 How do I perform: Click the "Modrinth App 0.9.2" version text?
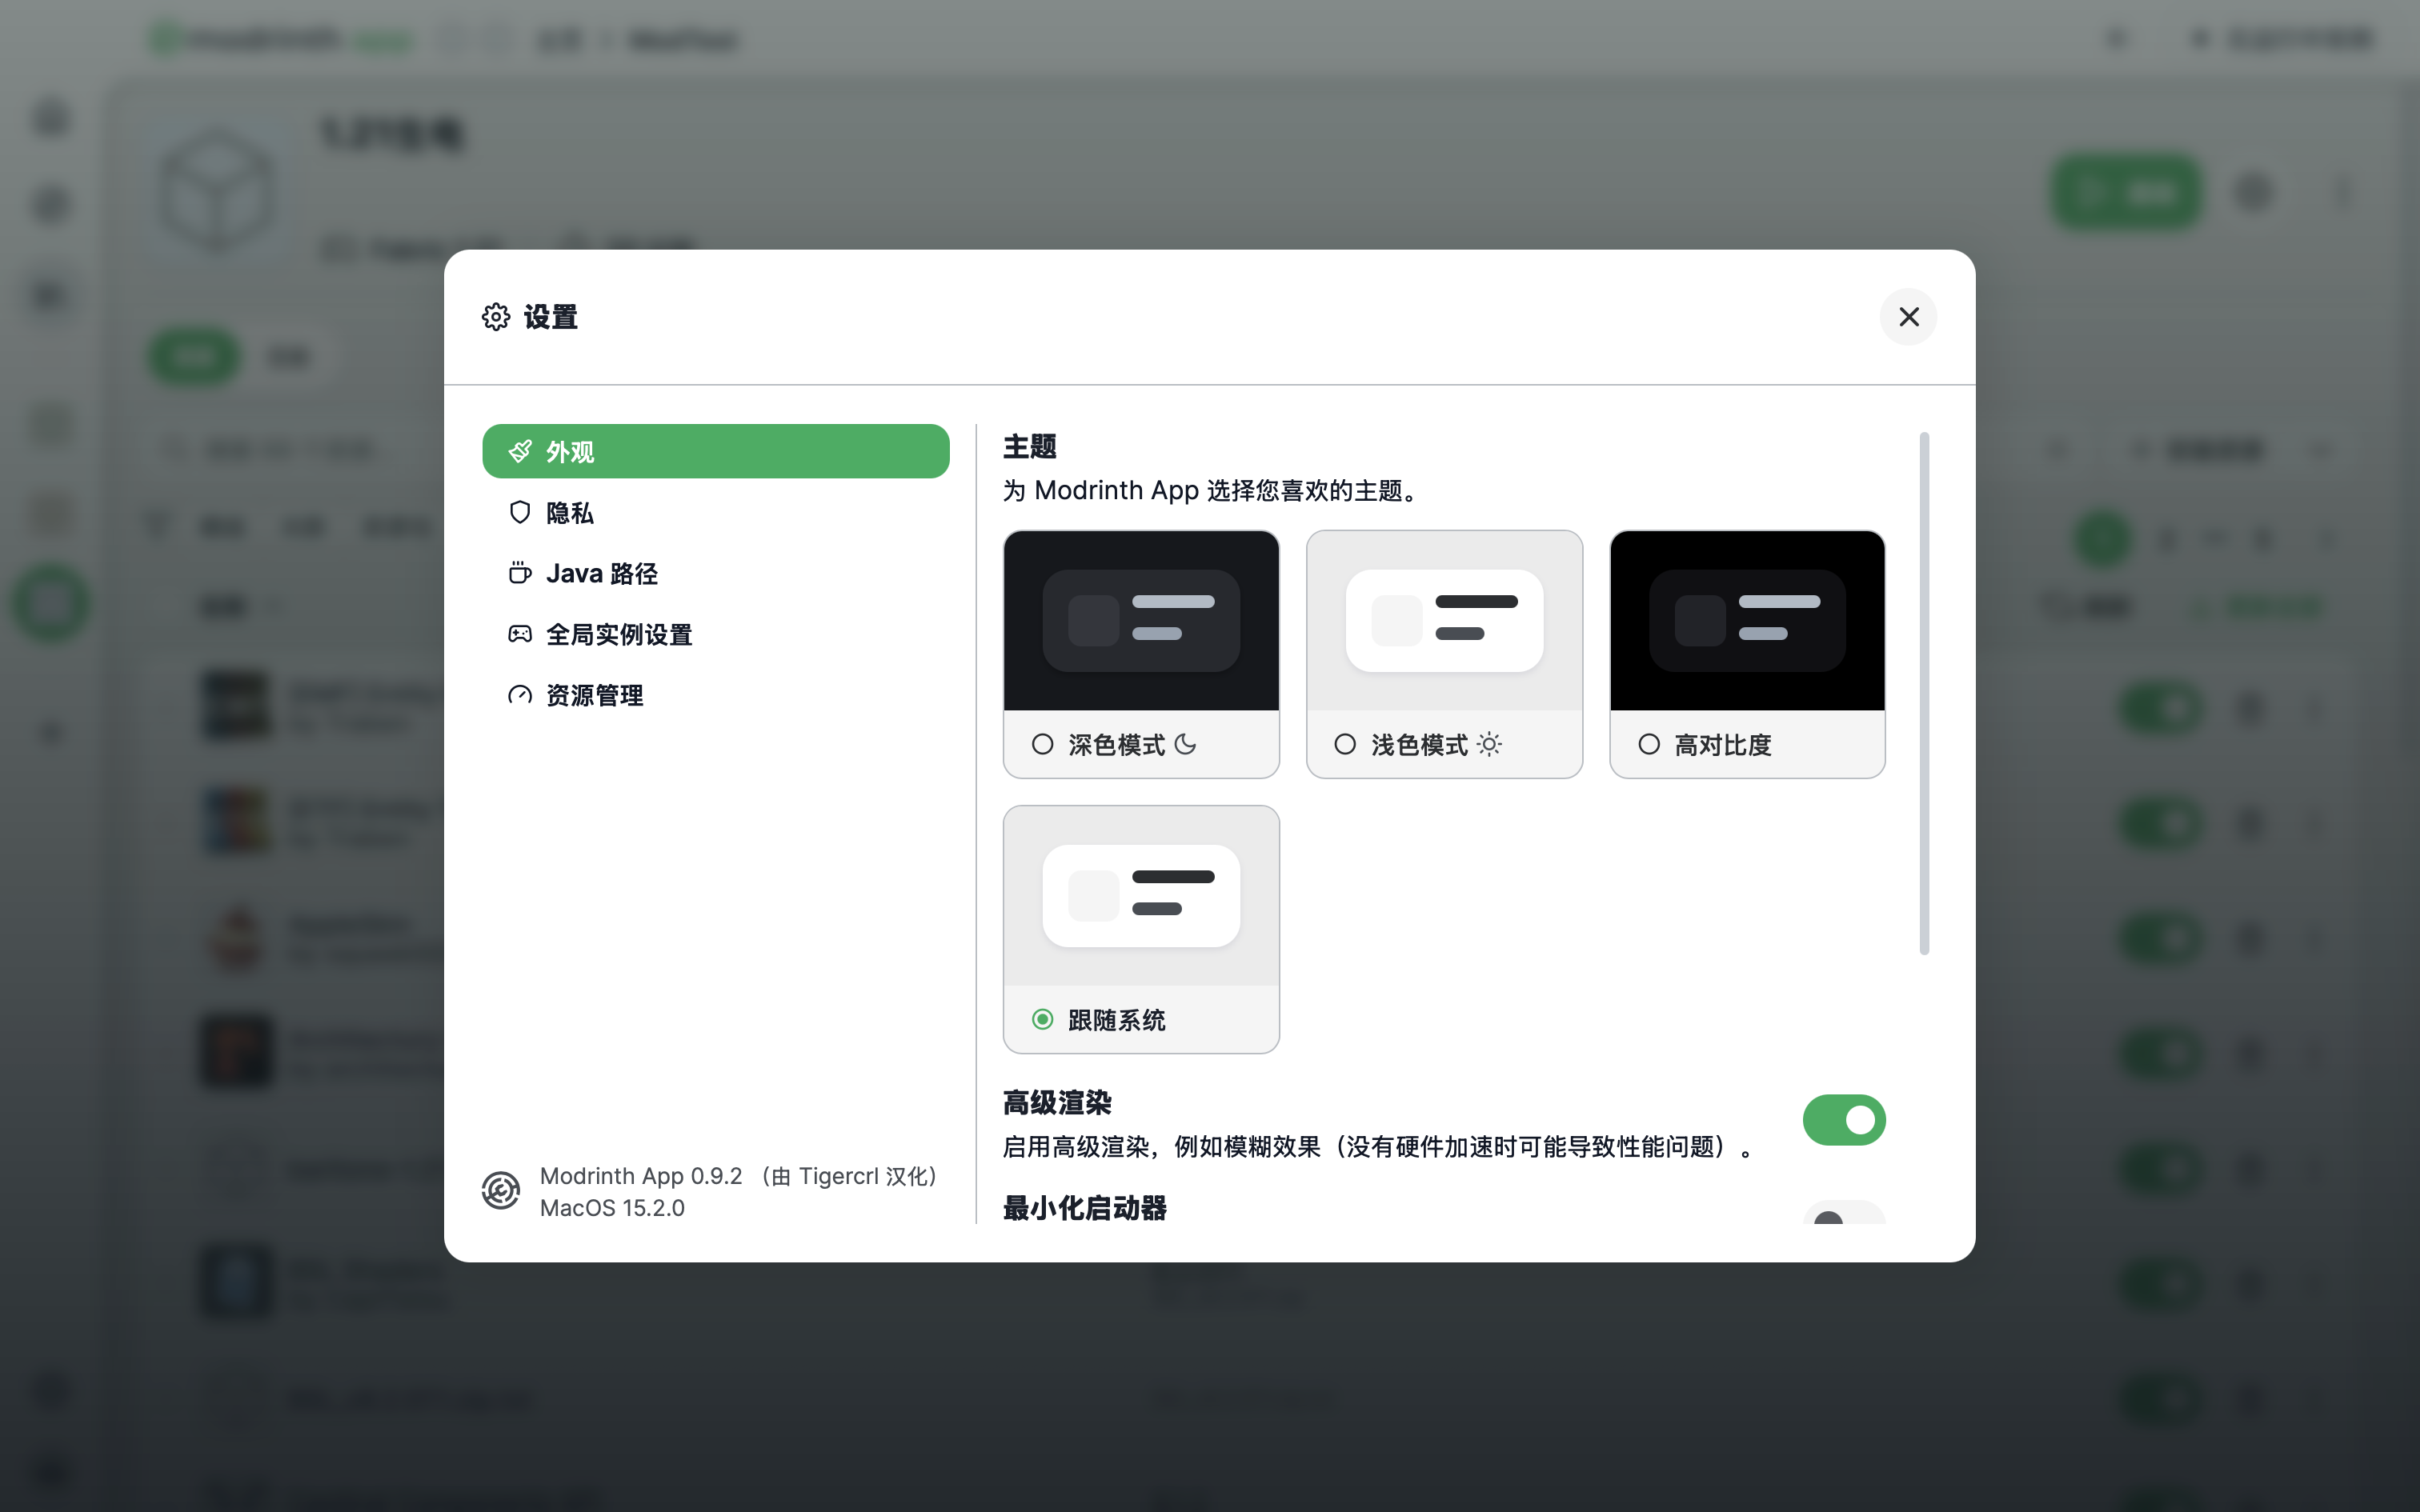pyautogui.click(x=641, y=1176)
